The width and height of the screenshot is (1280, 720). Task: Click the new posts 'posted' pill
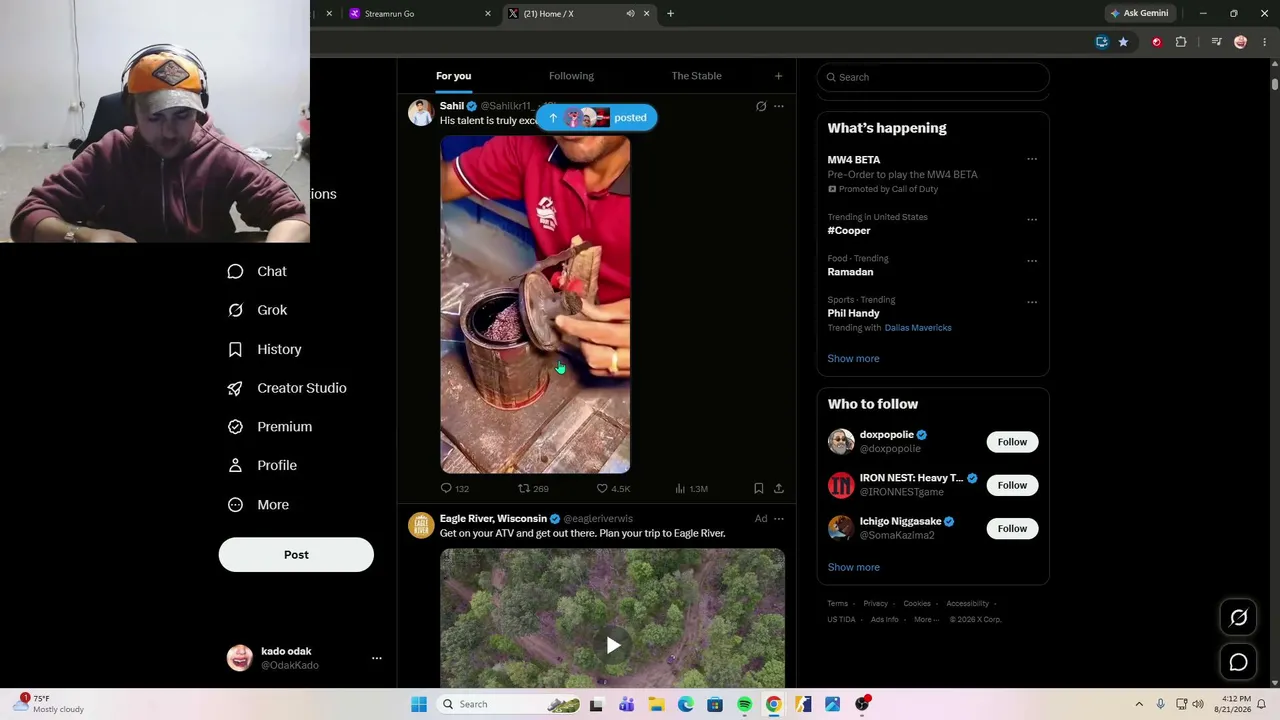click(x=597, y=118)
